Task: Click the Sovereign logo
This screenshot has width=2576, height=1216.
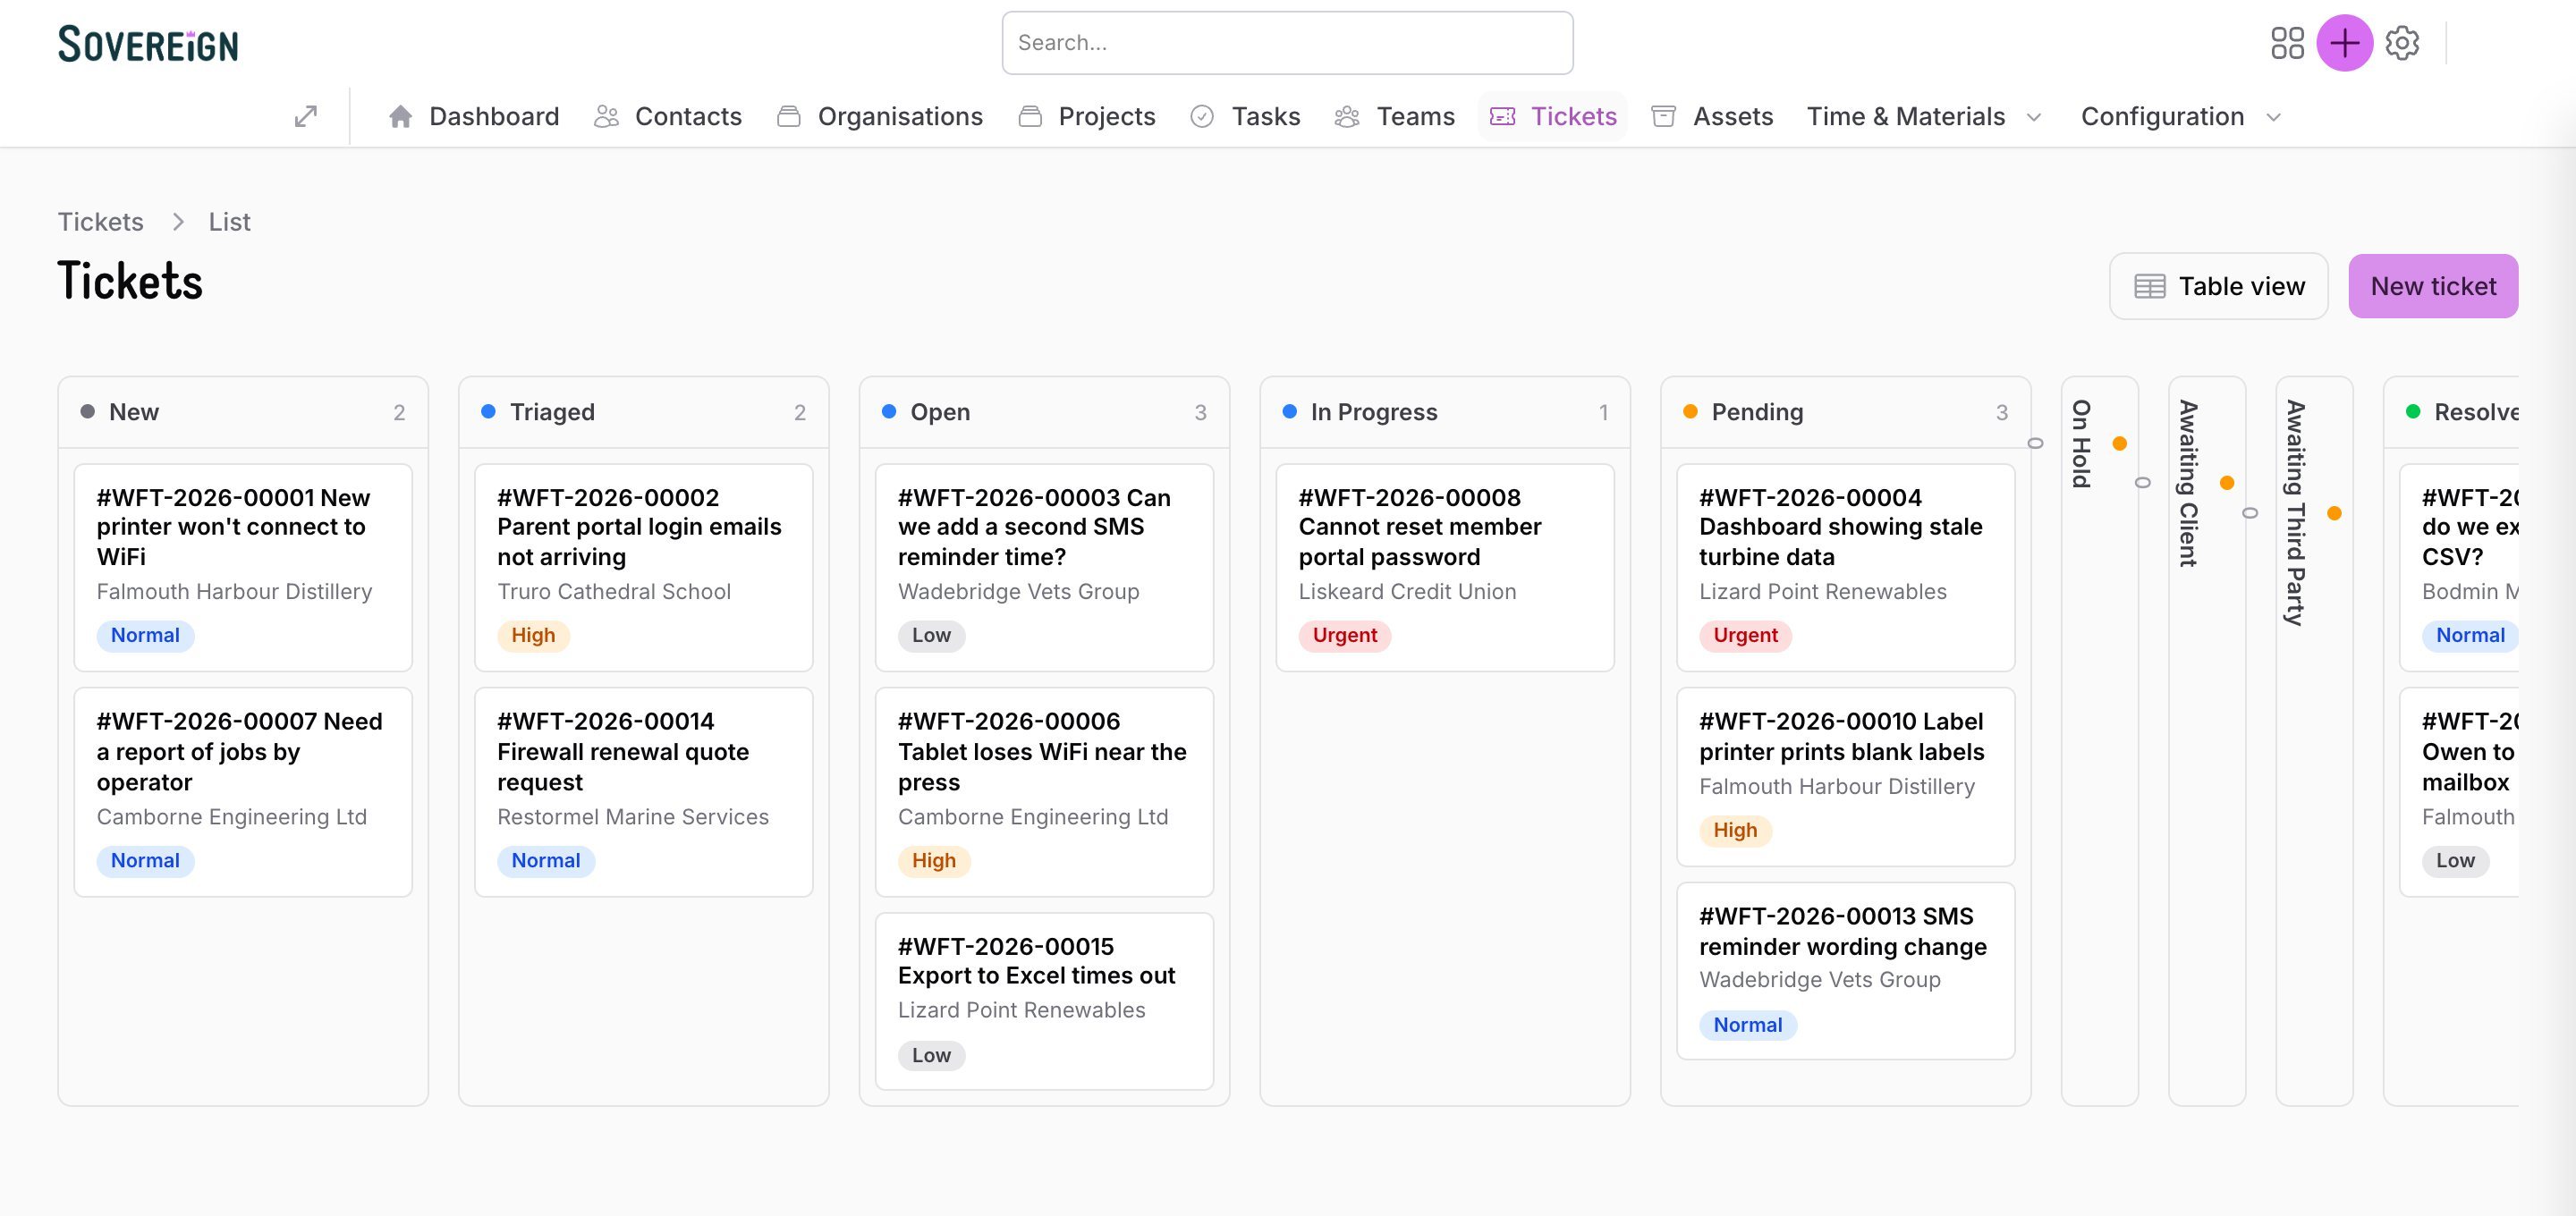Action: pyautogui.click(x=148, y=44)
